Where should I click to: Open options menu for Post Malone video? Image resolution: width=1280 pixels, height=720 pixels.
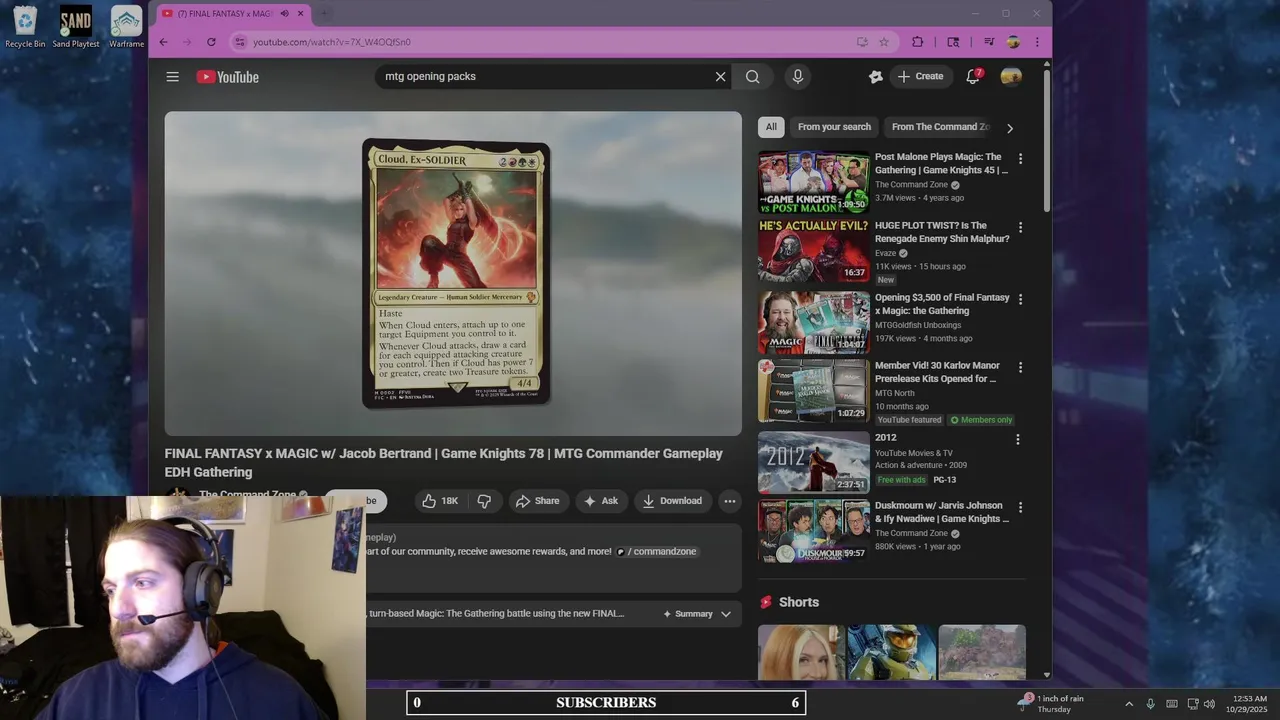[x=1020, y=159]
